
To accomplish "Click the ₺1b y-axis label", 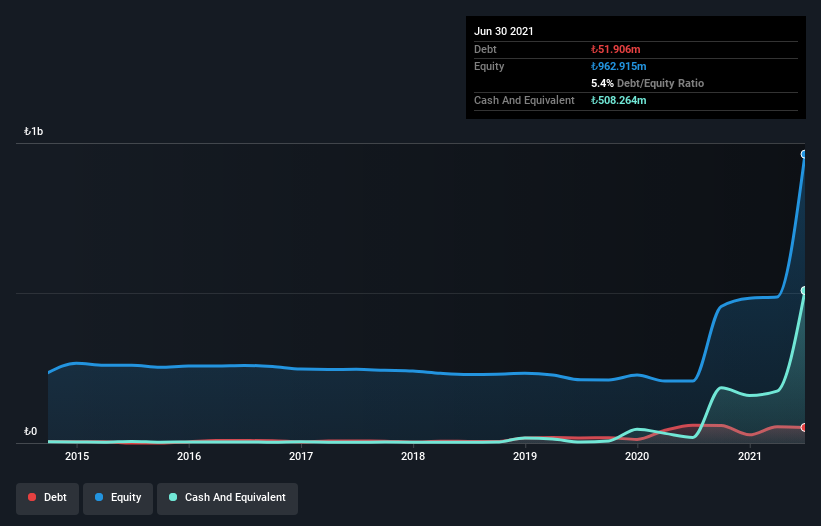I will [x=34, y=131].
